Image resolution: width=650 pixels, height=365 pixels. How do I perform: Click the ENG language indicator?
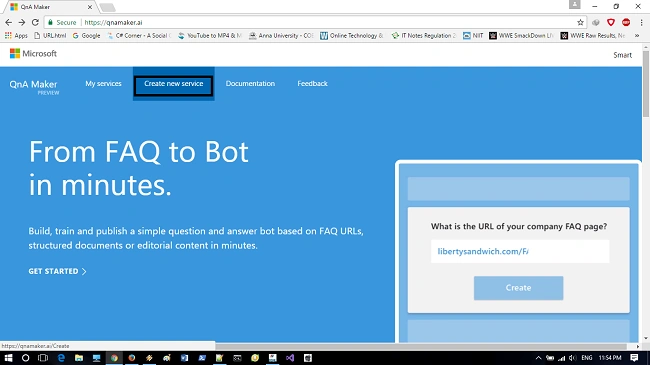pos(587,358)
